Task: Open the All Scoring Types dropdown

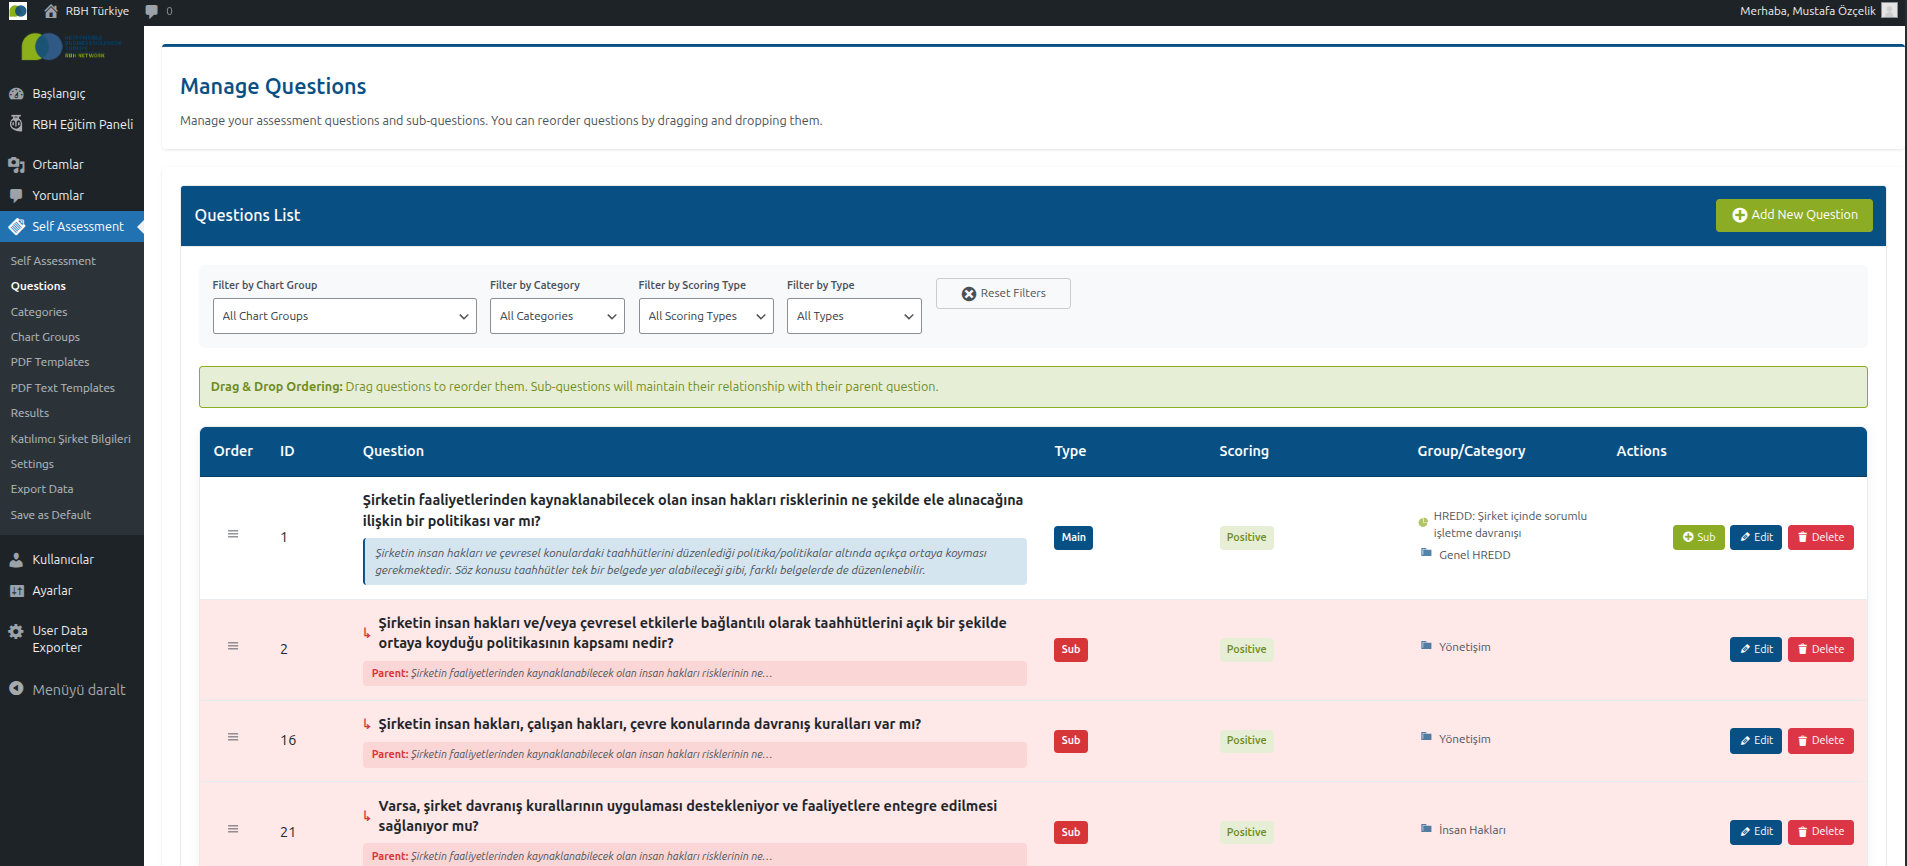Action: click(x=705, y=316)
